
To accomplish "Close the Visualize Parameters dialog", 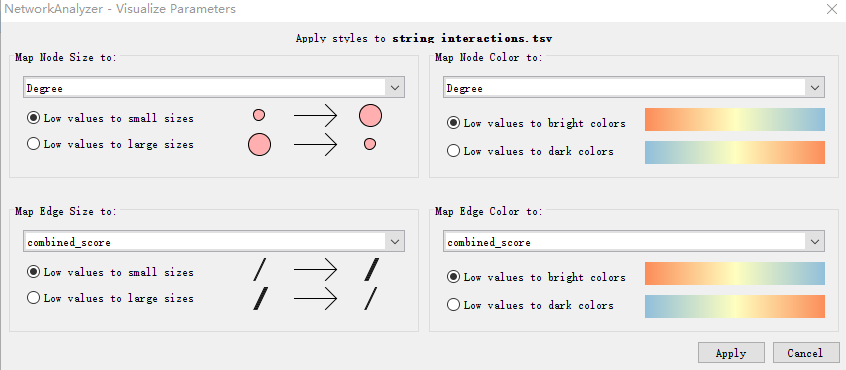I will (x=831, y=9).
